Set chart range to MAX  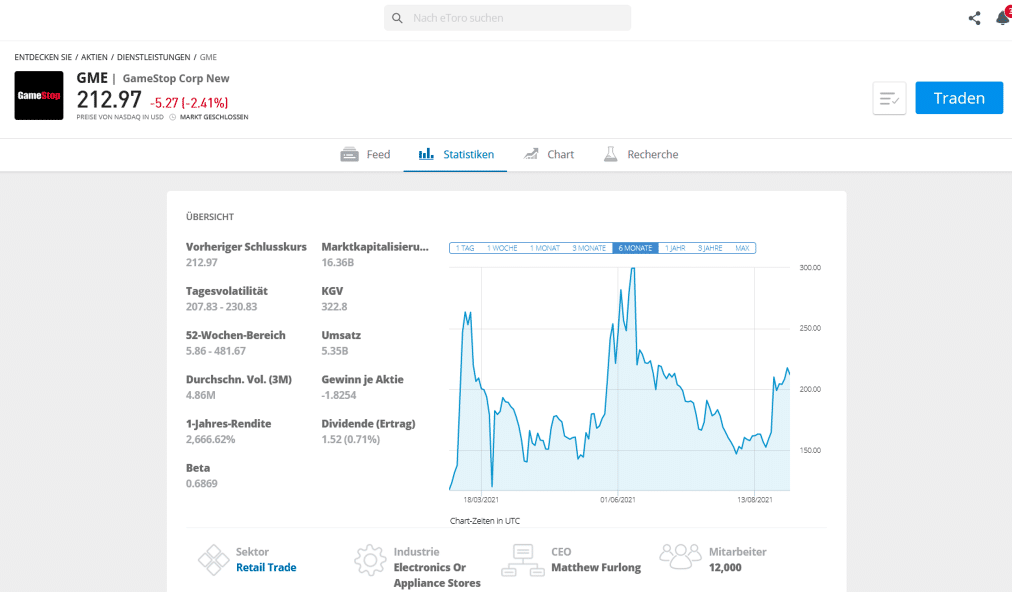[742, 248]
